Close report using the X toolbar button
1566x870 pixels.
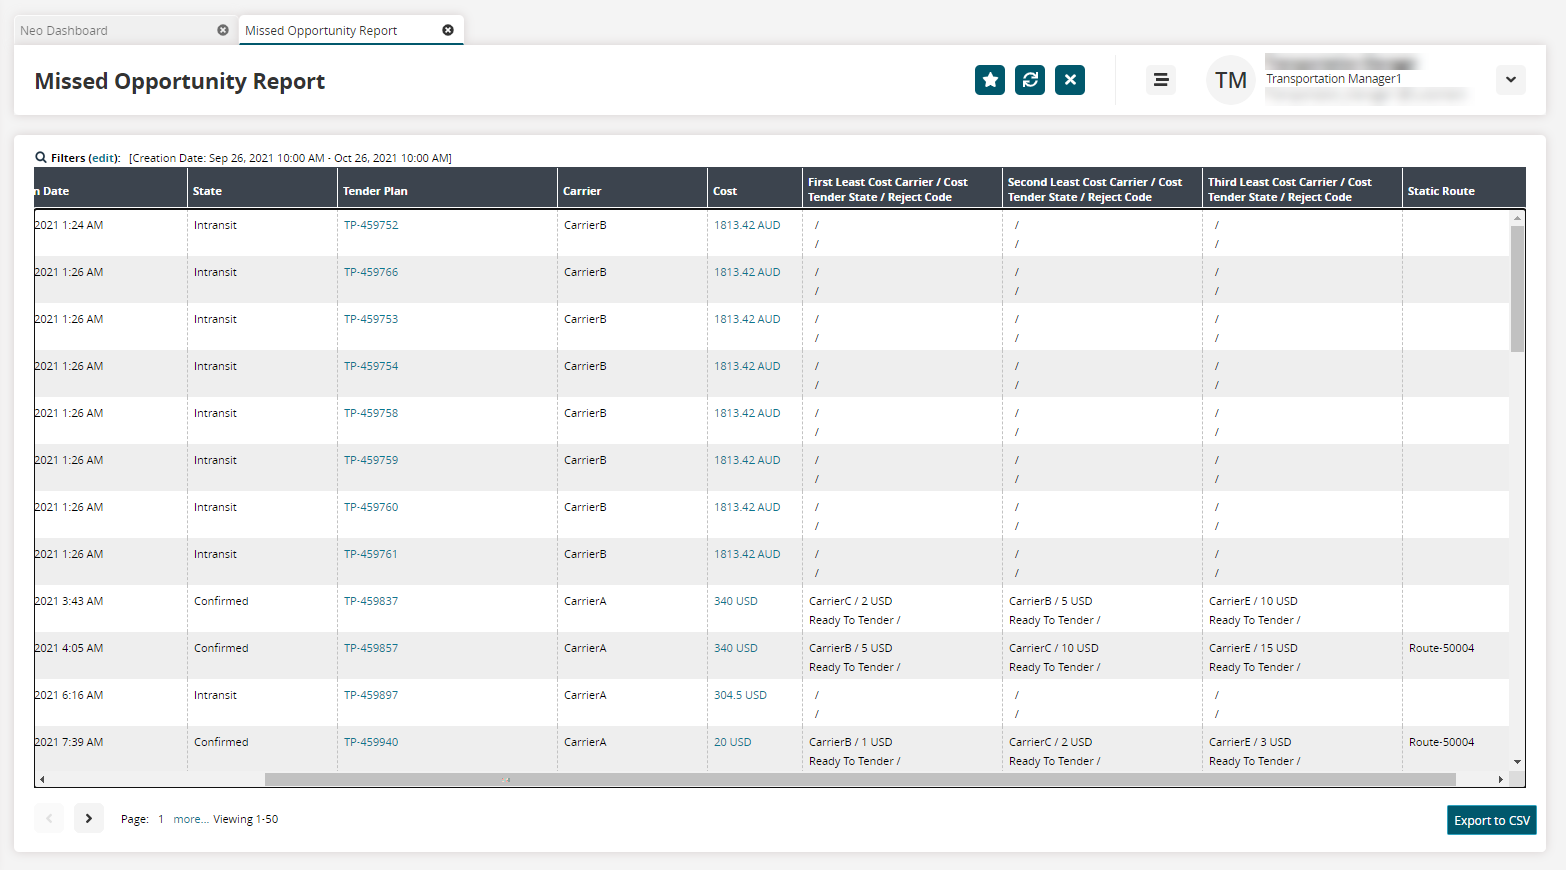(1069, 80)
